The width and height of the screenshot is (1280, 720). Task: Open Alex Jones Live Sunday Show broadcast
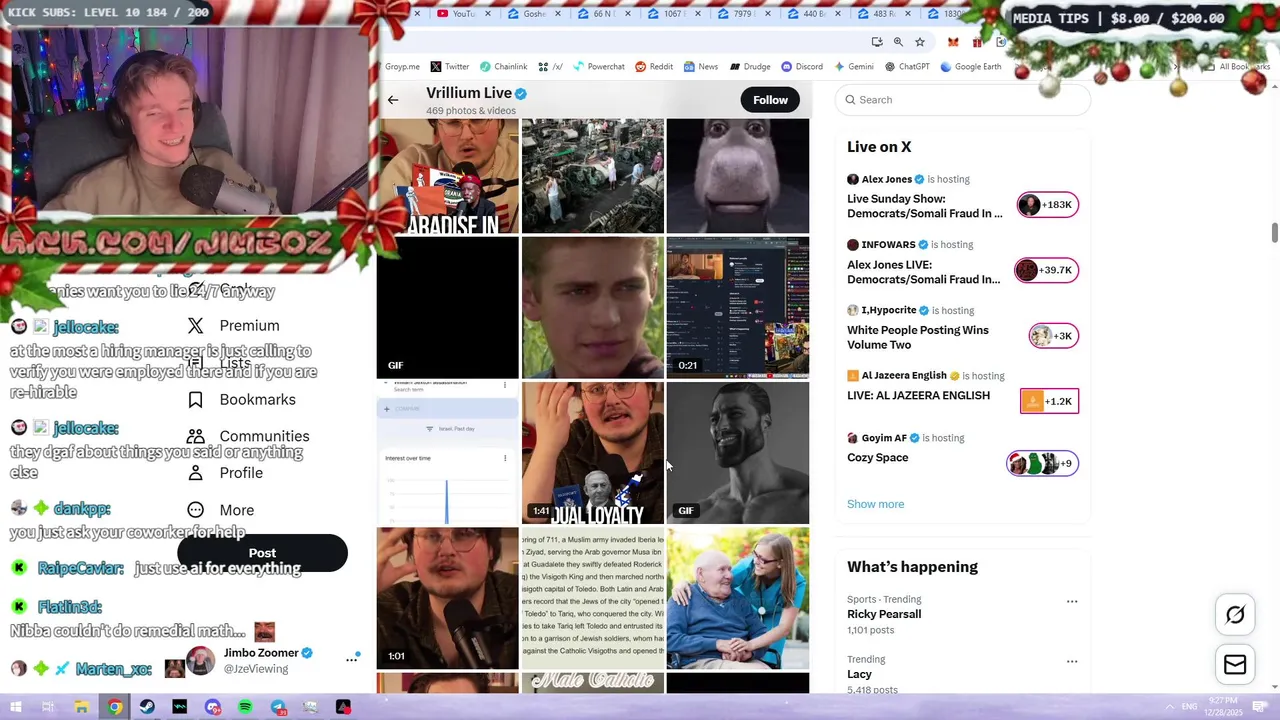click(924, 206)
